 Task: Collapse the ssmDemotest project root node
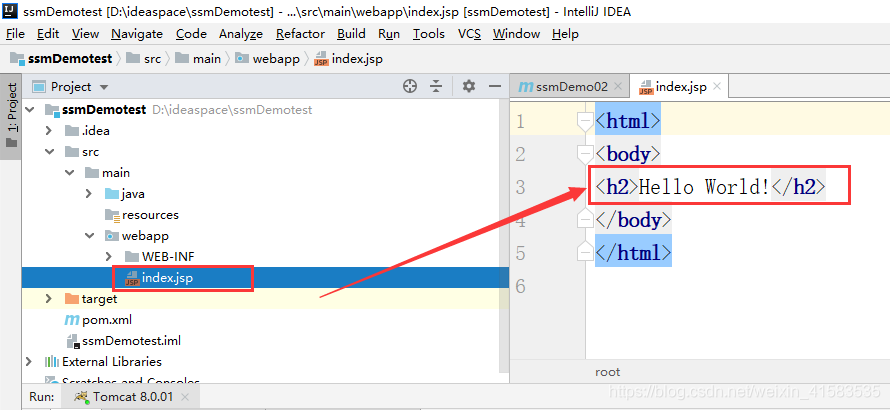tap(30, 110)
